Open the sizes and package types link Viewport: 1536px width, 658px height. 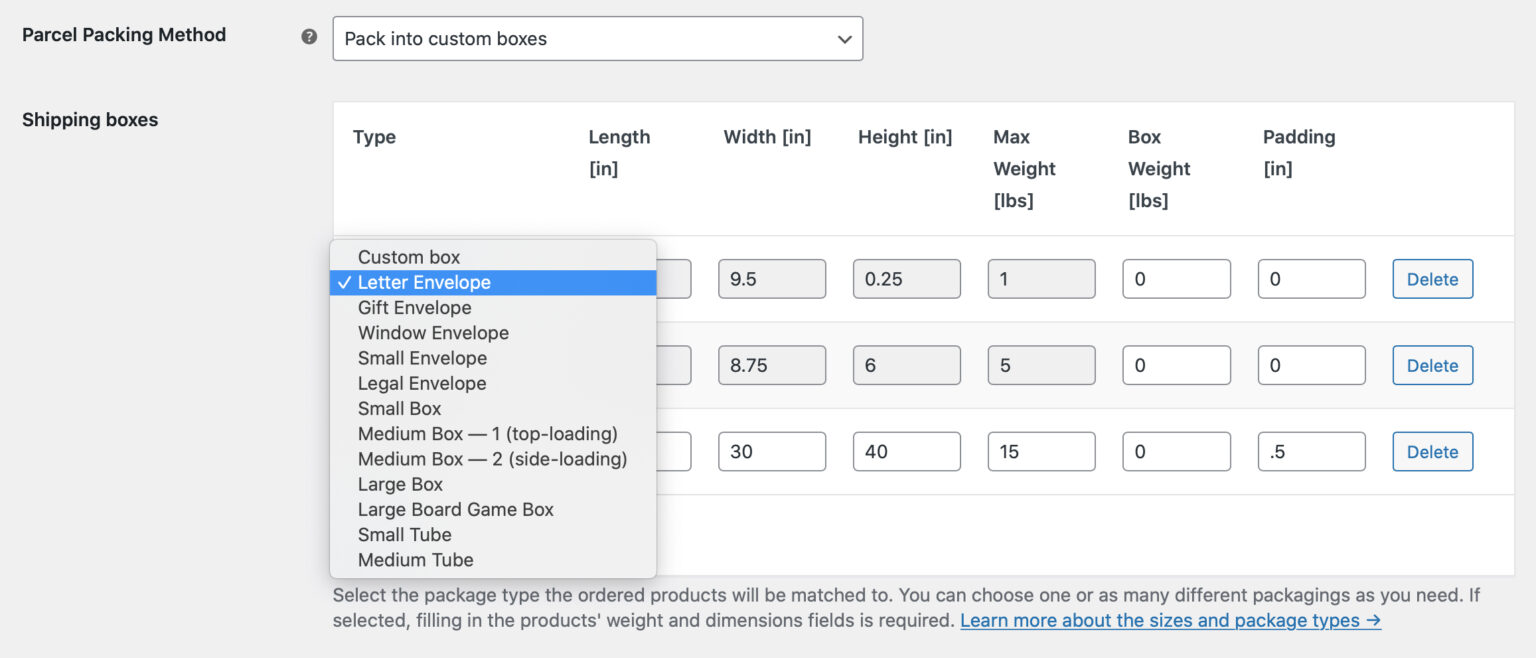pyautogui.click(x=1168, y=620)
